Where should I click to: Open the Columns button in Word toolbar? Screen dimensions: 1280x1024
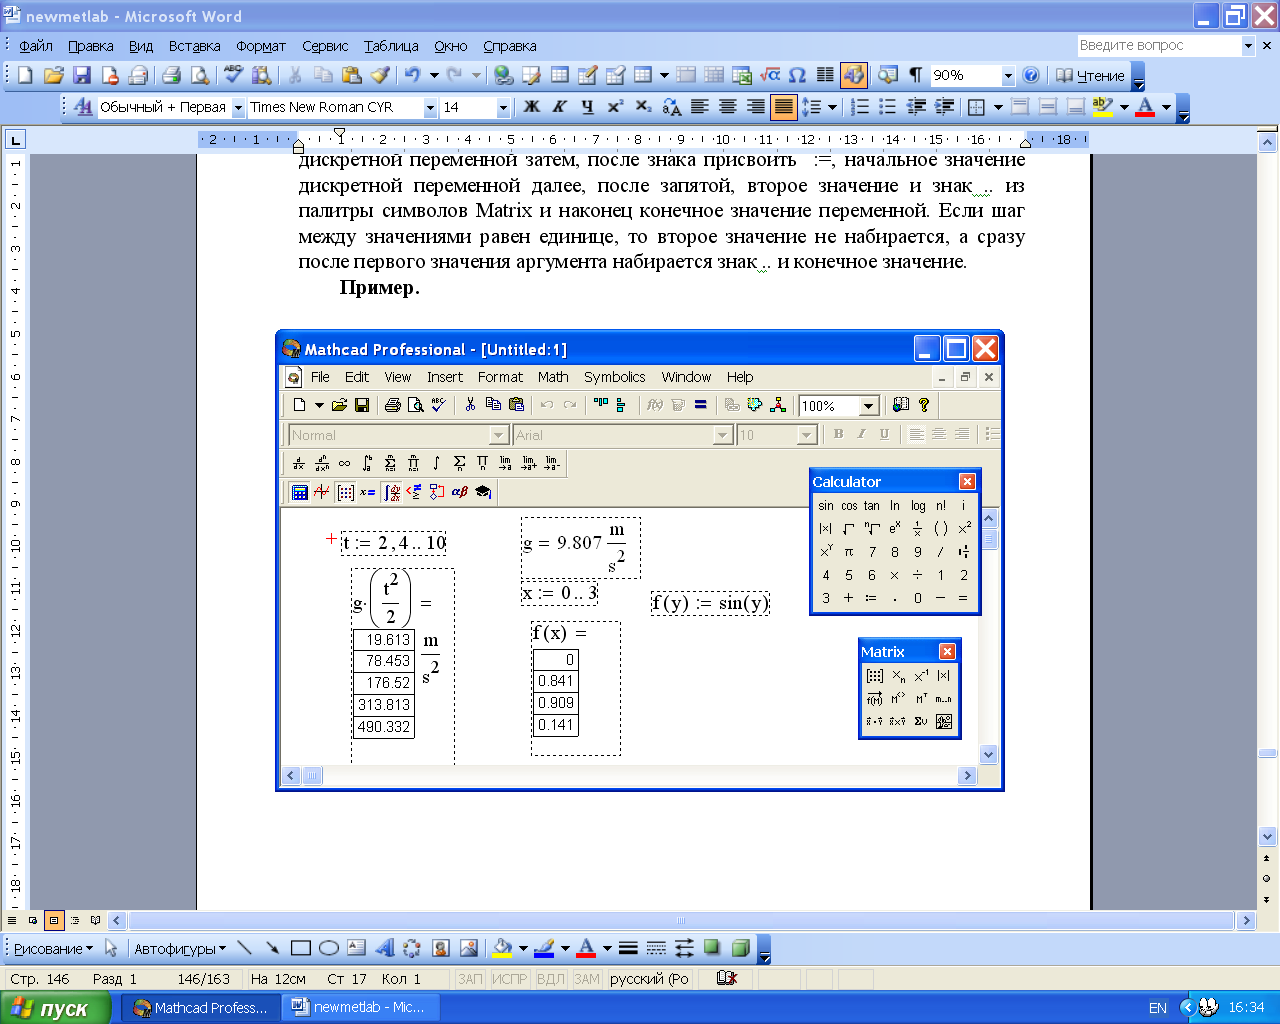[825, 75]
